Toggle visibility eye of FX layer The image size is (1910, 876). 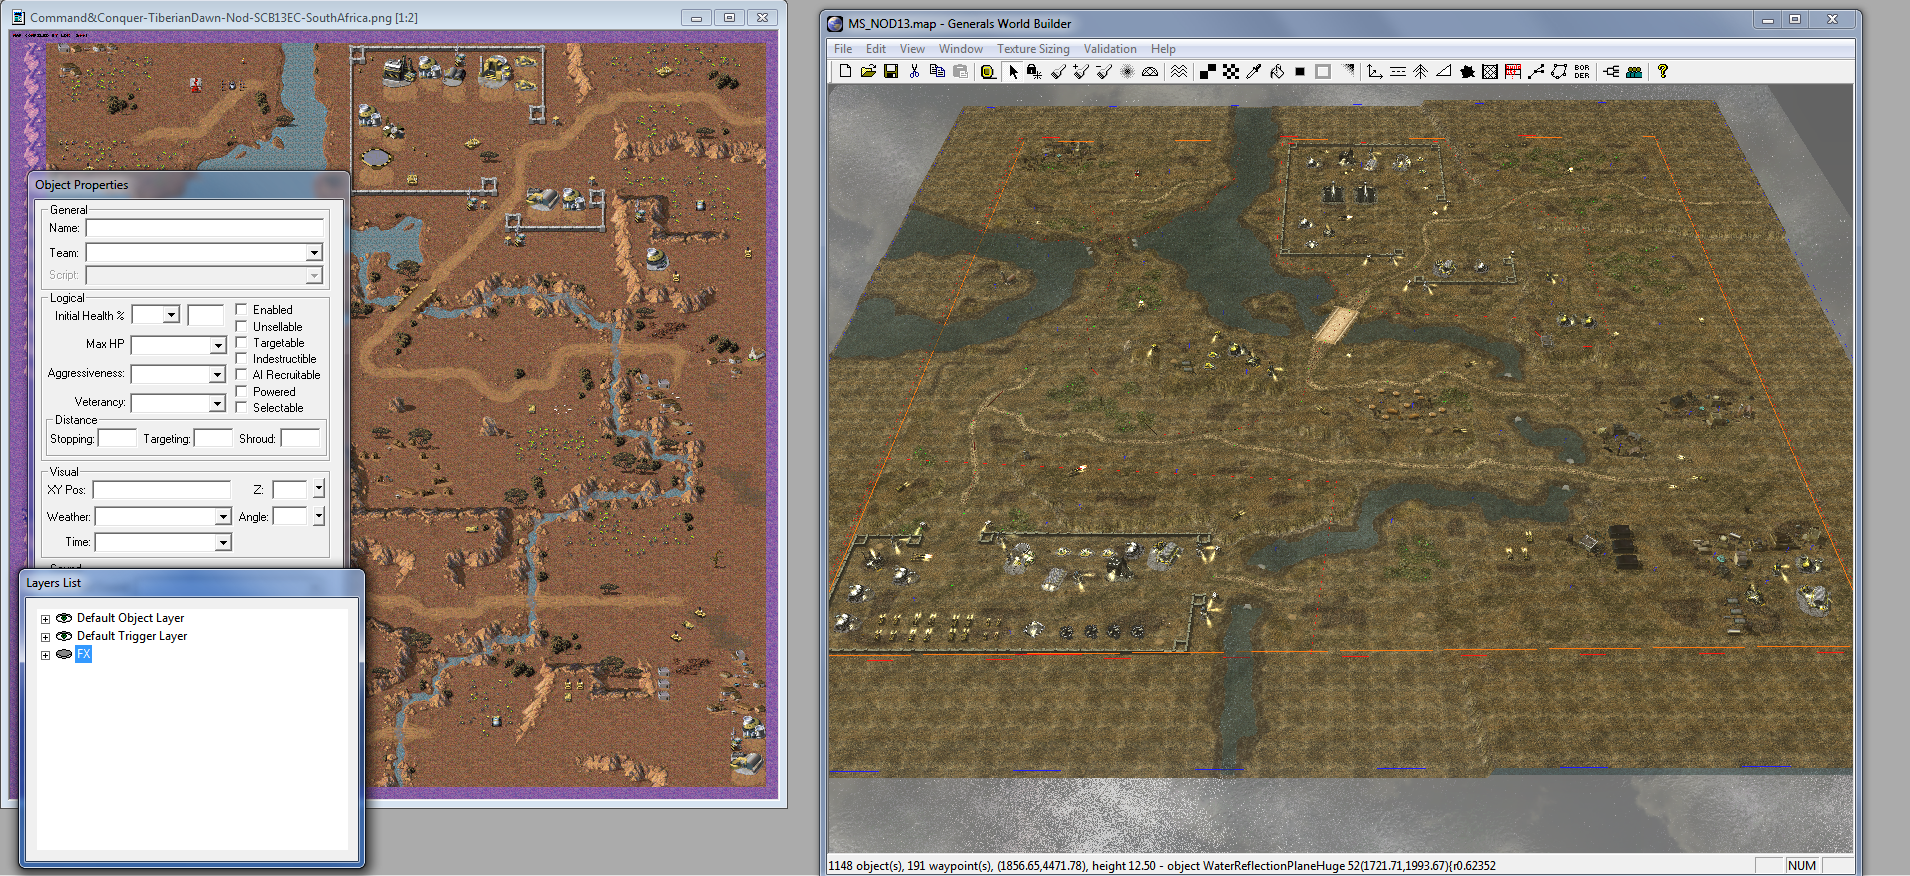tap(64, 654)
